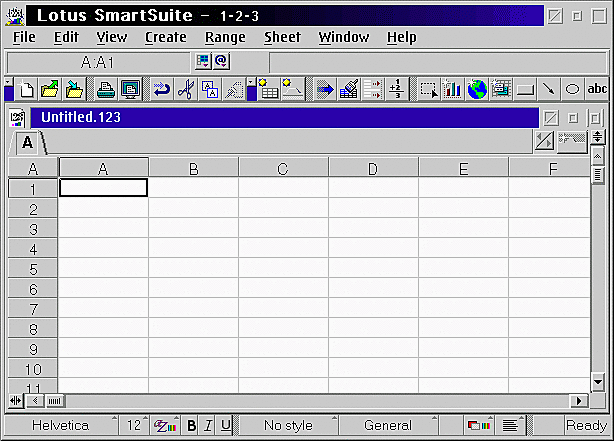This screenshot has height=441, width=614.
Task: Open the Sheet menu
Action: [282, 37]
